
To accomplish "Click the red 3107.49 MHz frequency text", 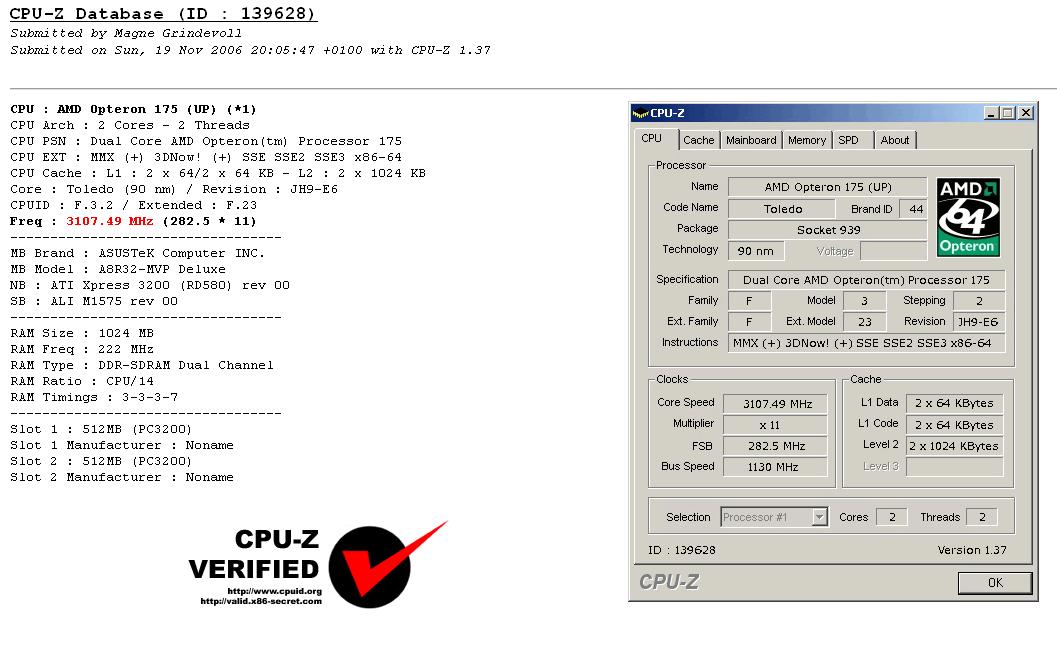I will click(x=109, y=221).
